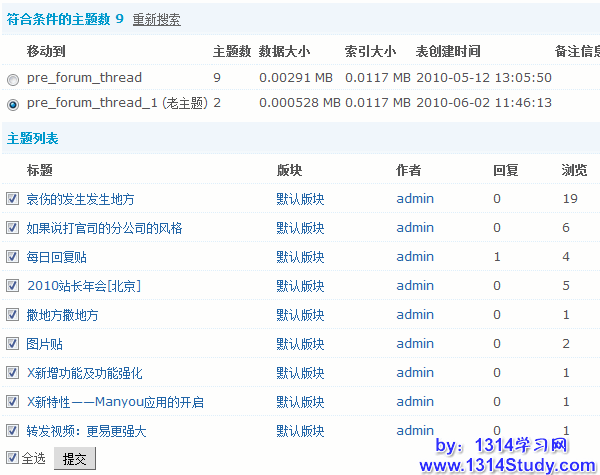Click the 提交 submit button
The height and width of the screenshot is (475, 600).
pyautogui.click(x=74, y=459)
